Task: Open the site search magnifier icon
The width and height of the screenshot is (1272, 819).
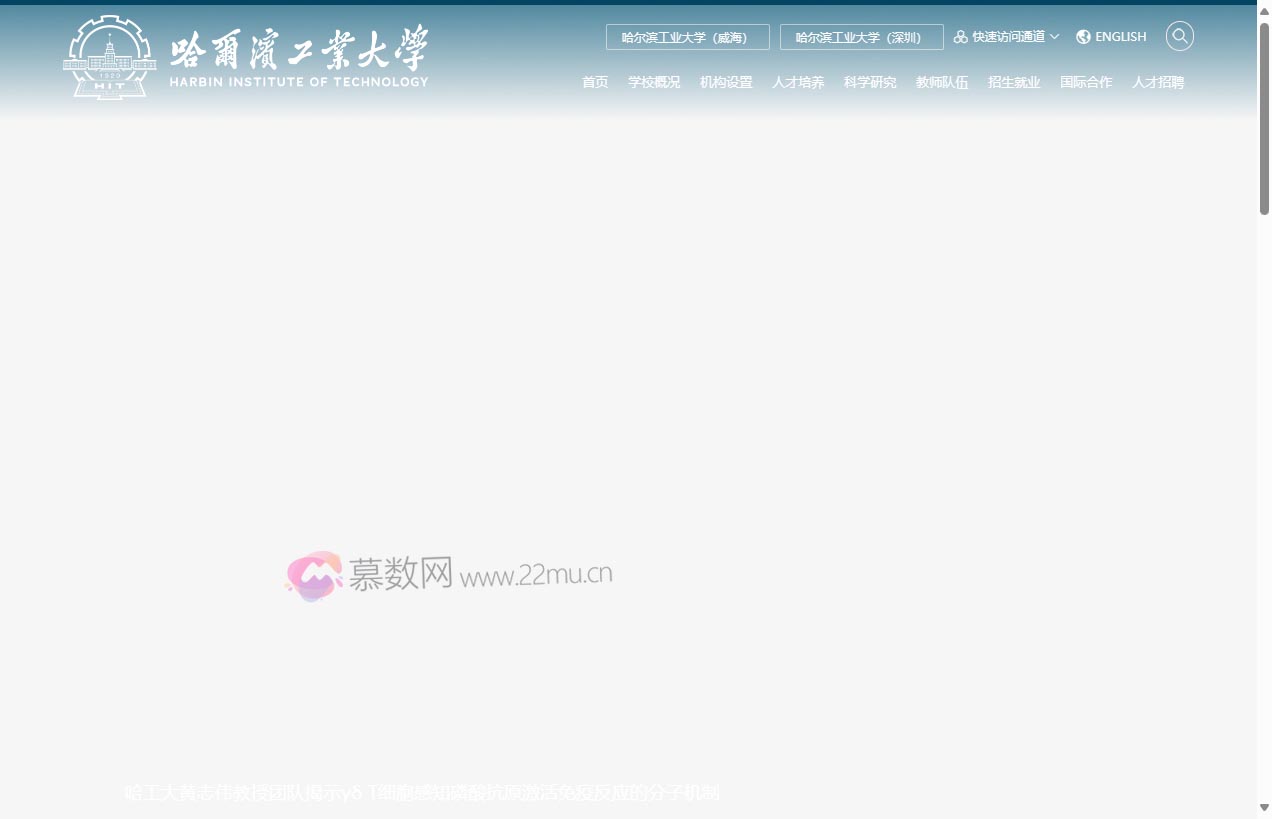Action: click(x=1180, y=36)
